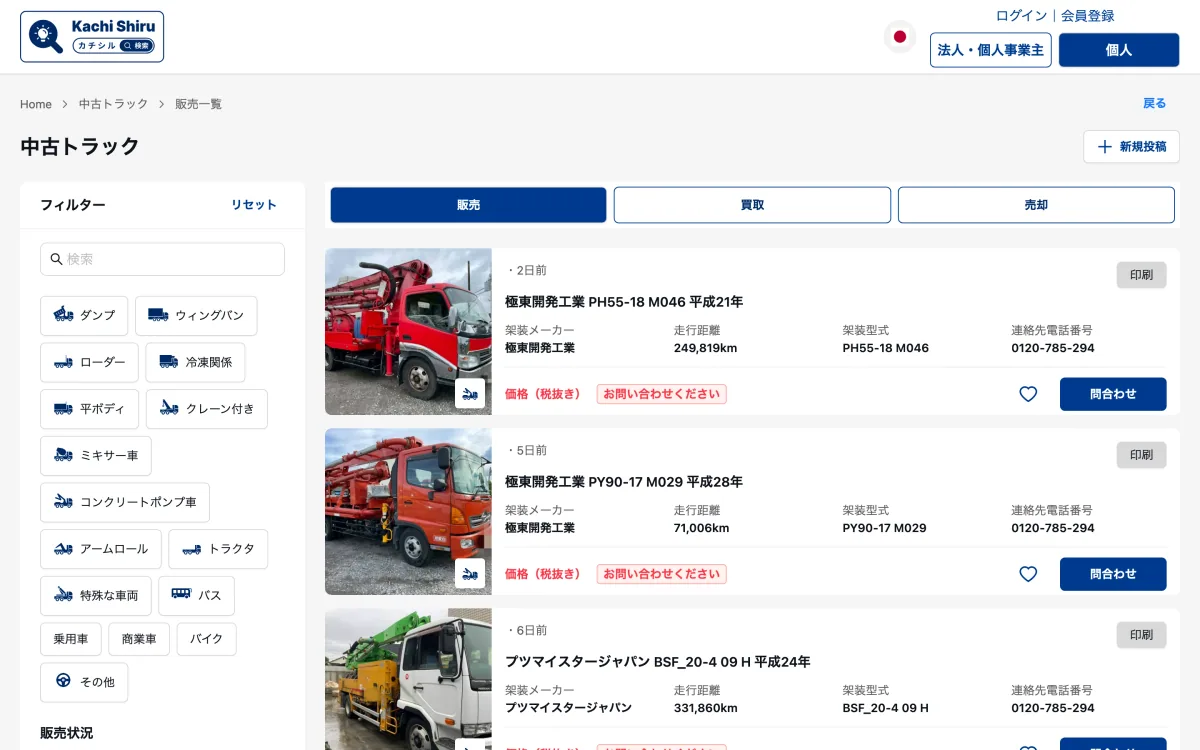Select the 販売 tab
This screenshot has width=1200, height=750.
pyautogui.click(x=468, y=205)
